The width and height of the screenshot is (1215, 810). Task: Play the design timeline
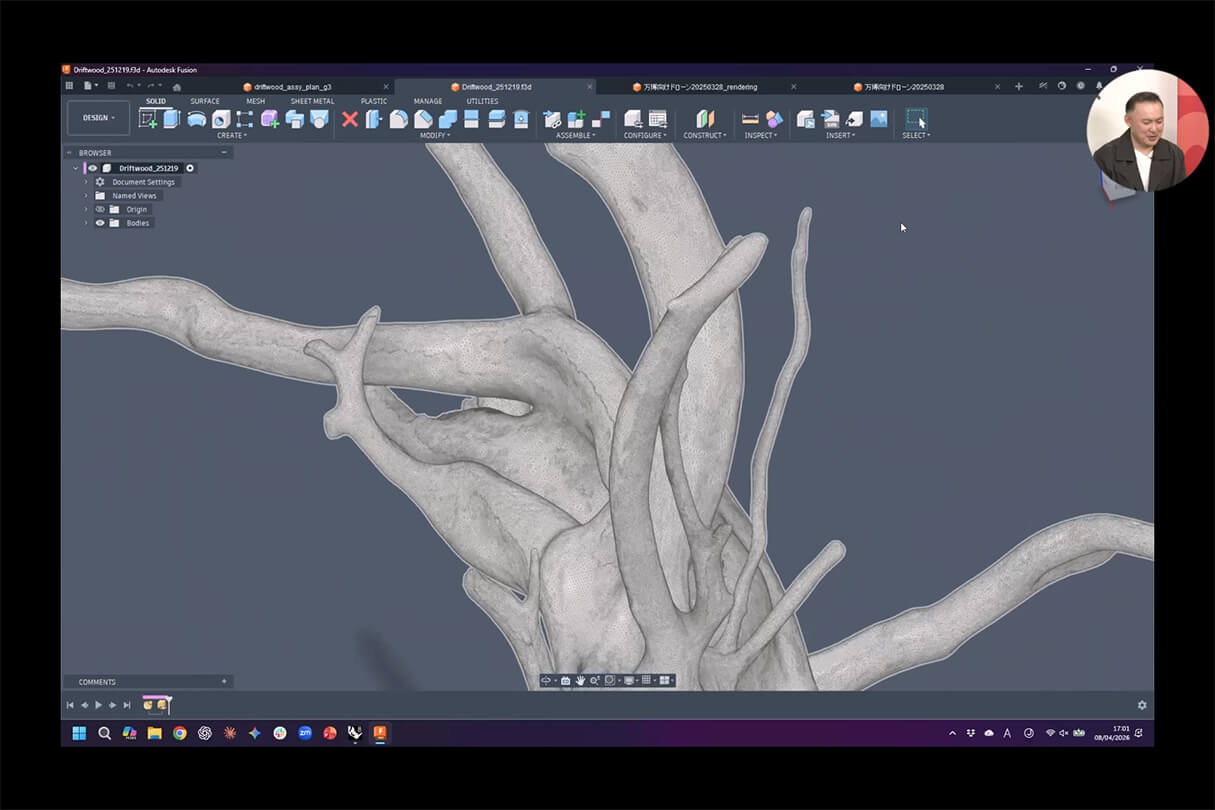click(x=98, y=705)
